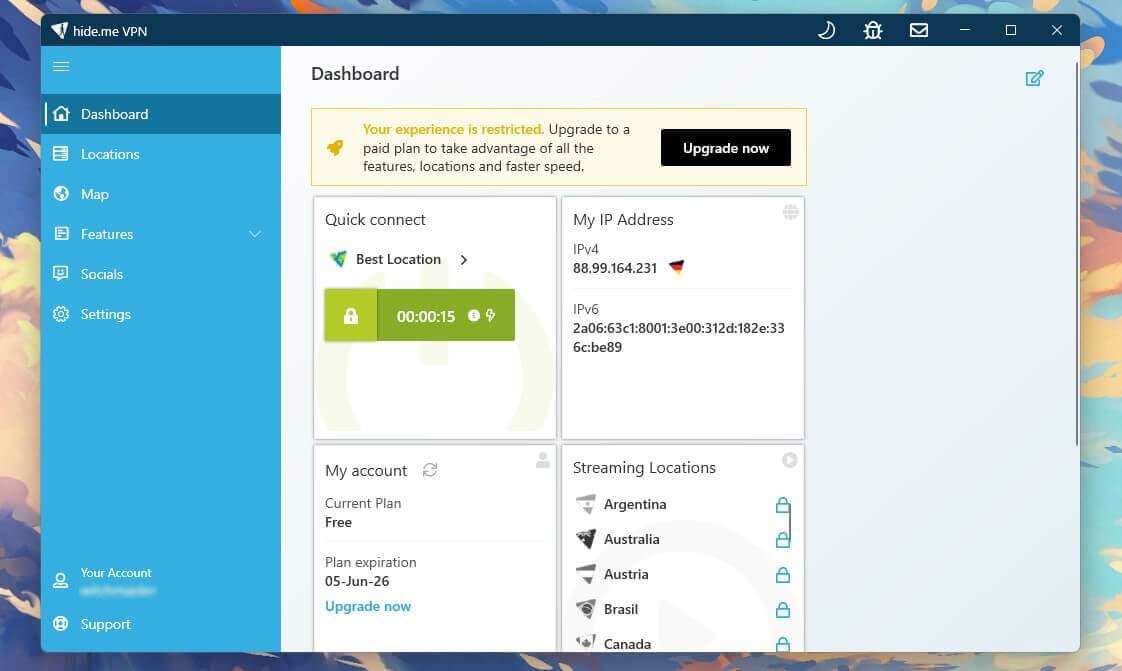
Task: Click the play icon in Streaming Locations
Action: (x=789, y=460)
